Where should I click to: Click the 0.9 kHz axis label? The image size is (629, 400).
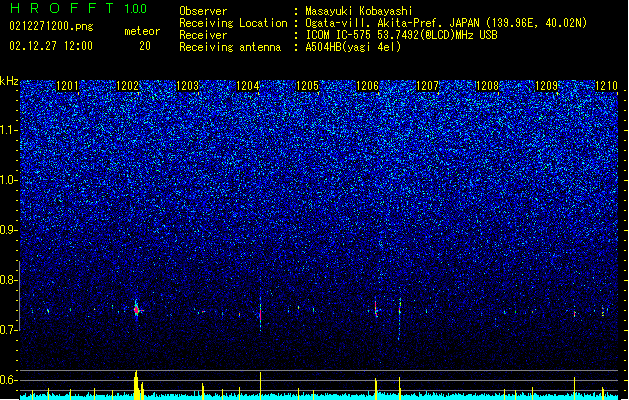pos(9,230)
